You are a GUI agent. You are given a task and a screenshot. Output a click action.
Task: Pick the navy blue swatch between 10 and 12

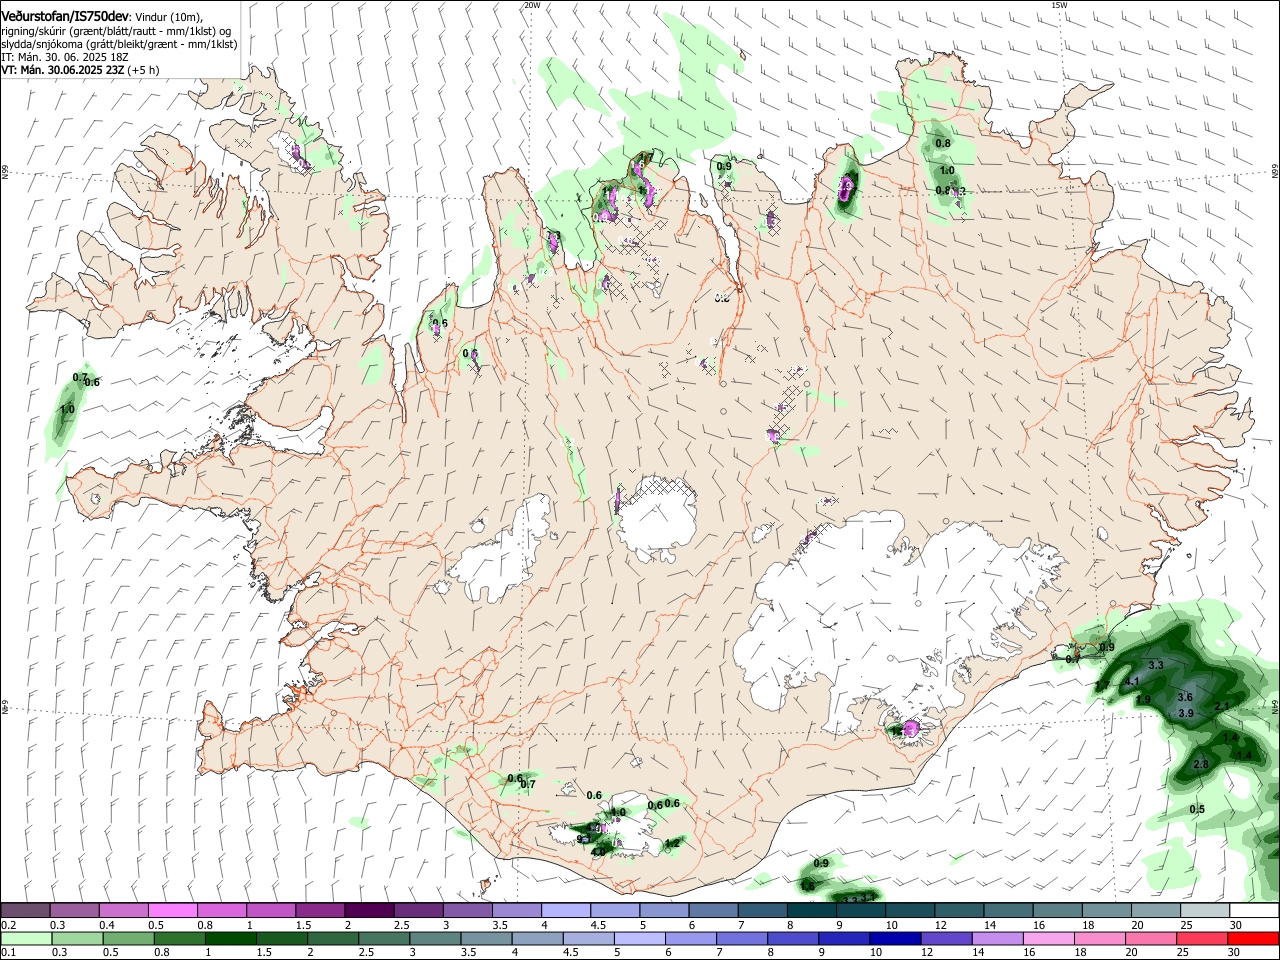(x=896, y=939)
